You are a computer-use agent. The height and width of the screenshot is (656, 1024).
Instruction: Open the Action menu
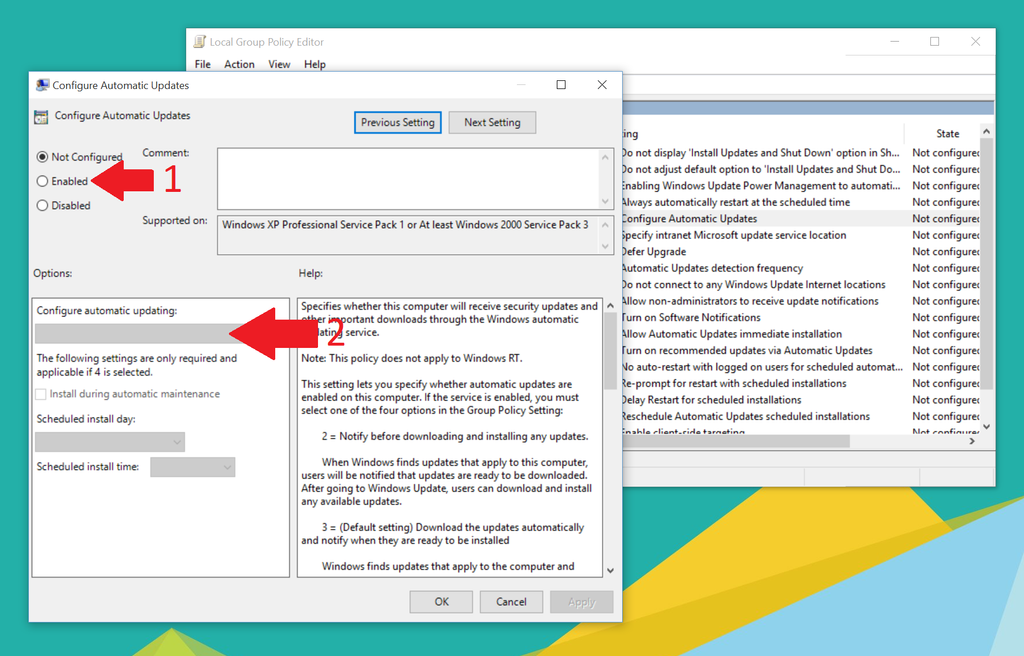[239, 63]
